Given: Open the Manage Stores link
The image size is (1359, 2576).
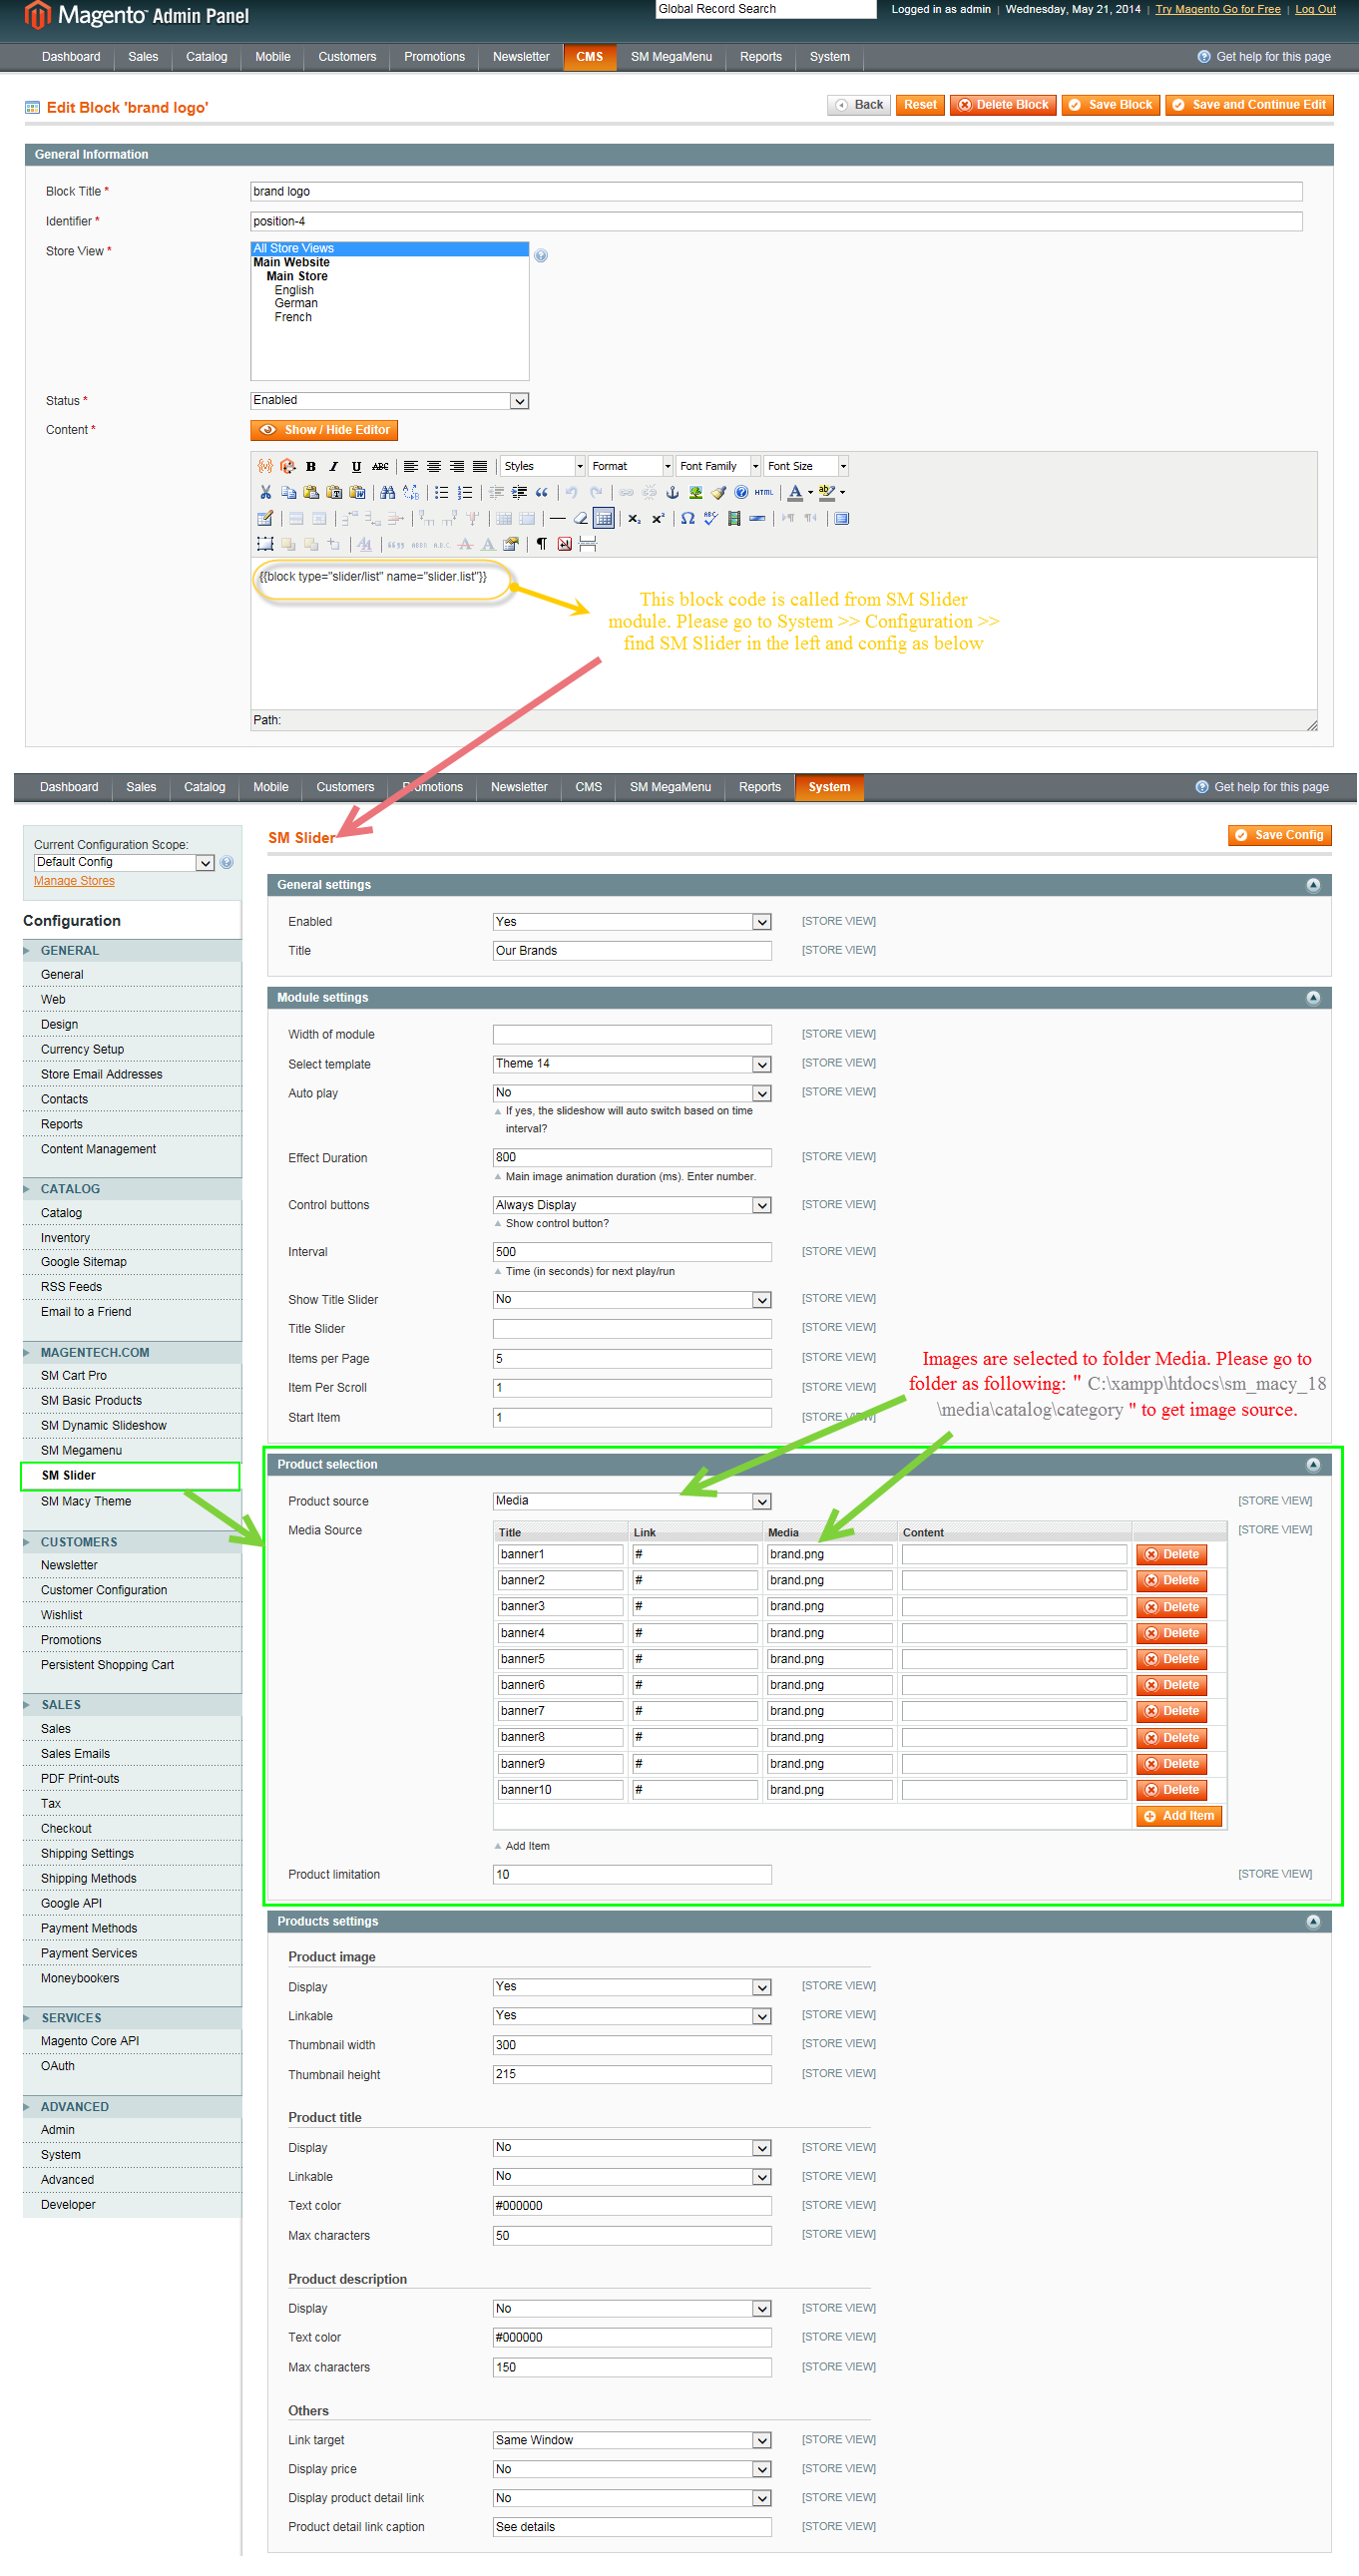Looking at the screenshot, I should pos(74,882).
